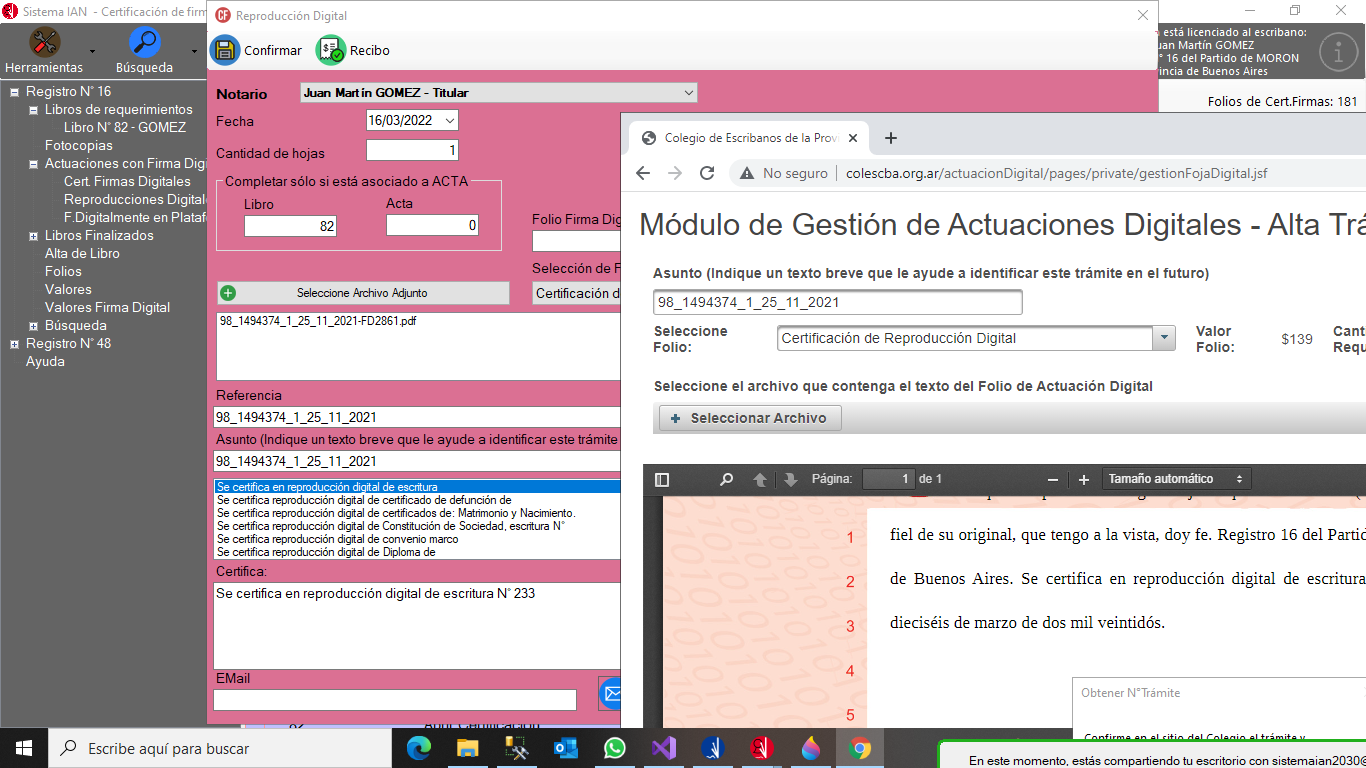This screenshot has height=768, width=1366.
Task: Zoom in on the PDF document
Action: pos(1084,479)
